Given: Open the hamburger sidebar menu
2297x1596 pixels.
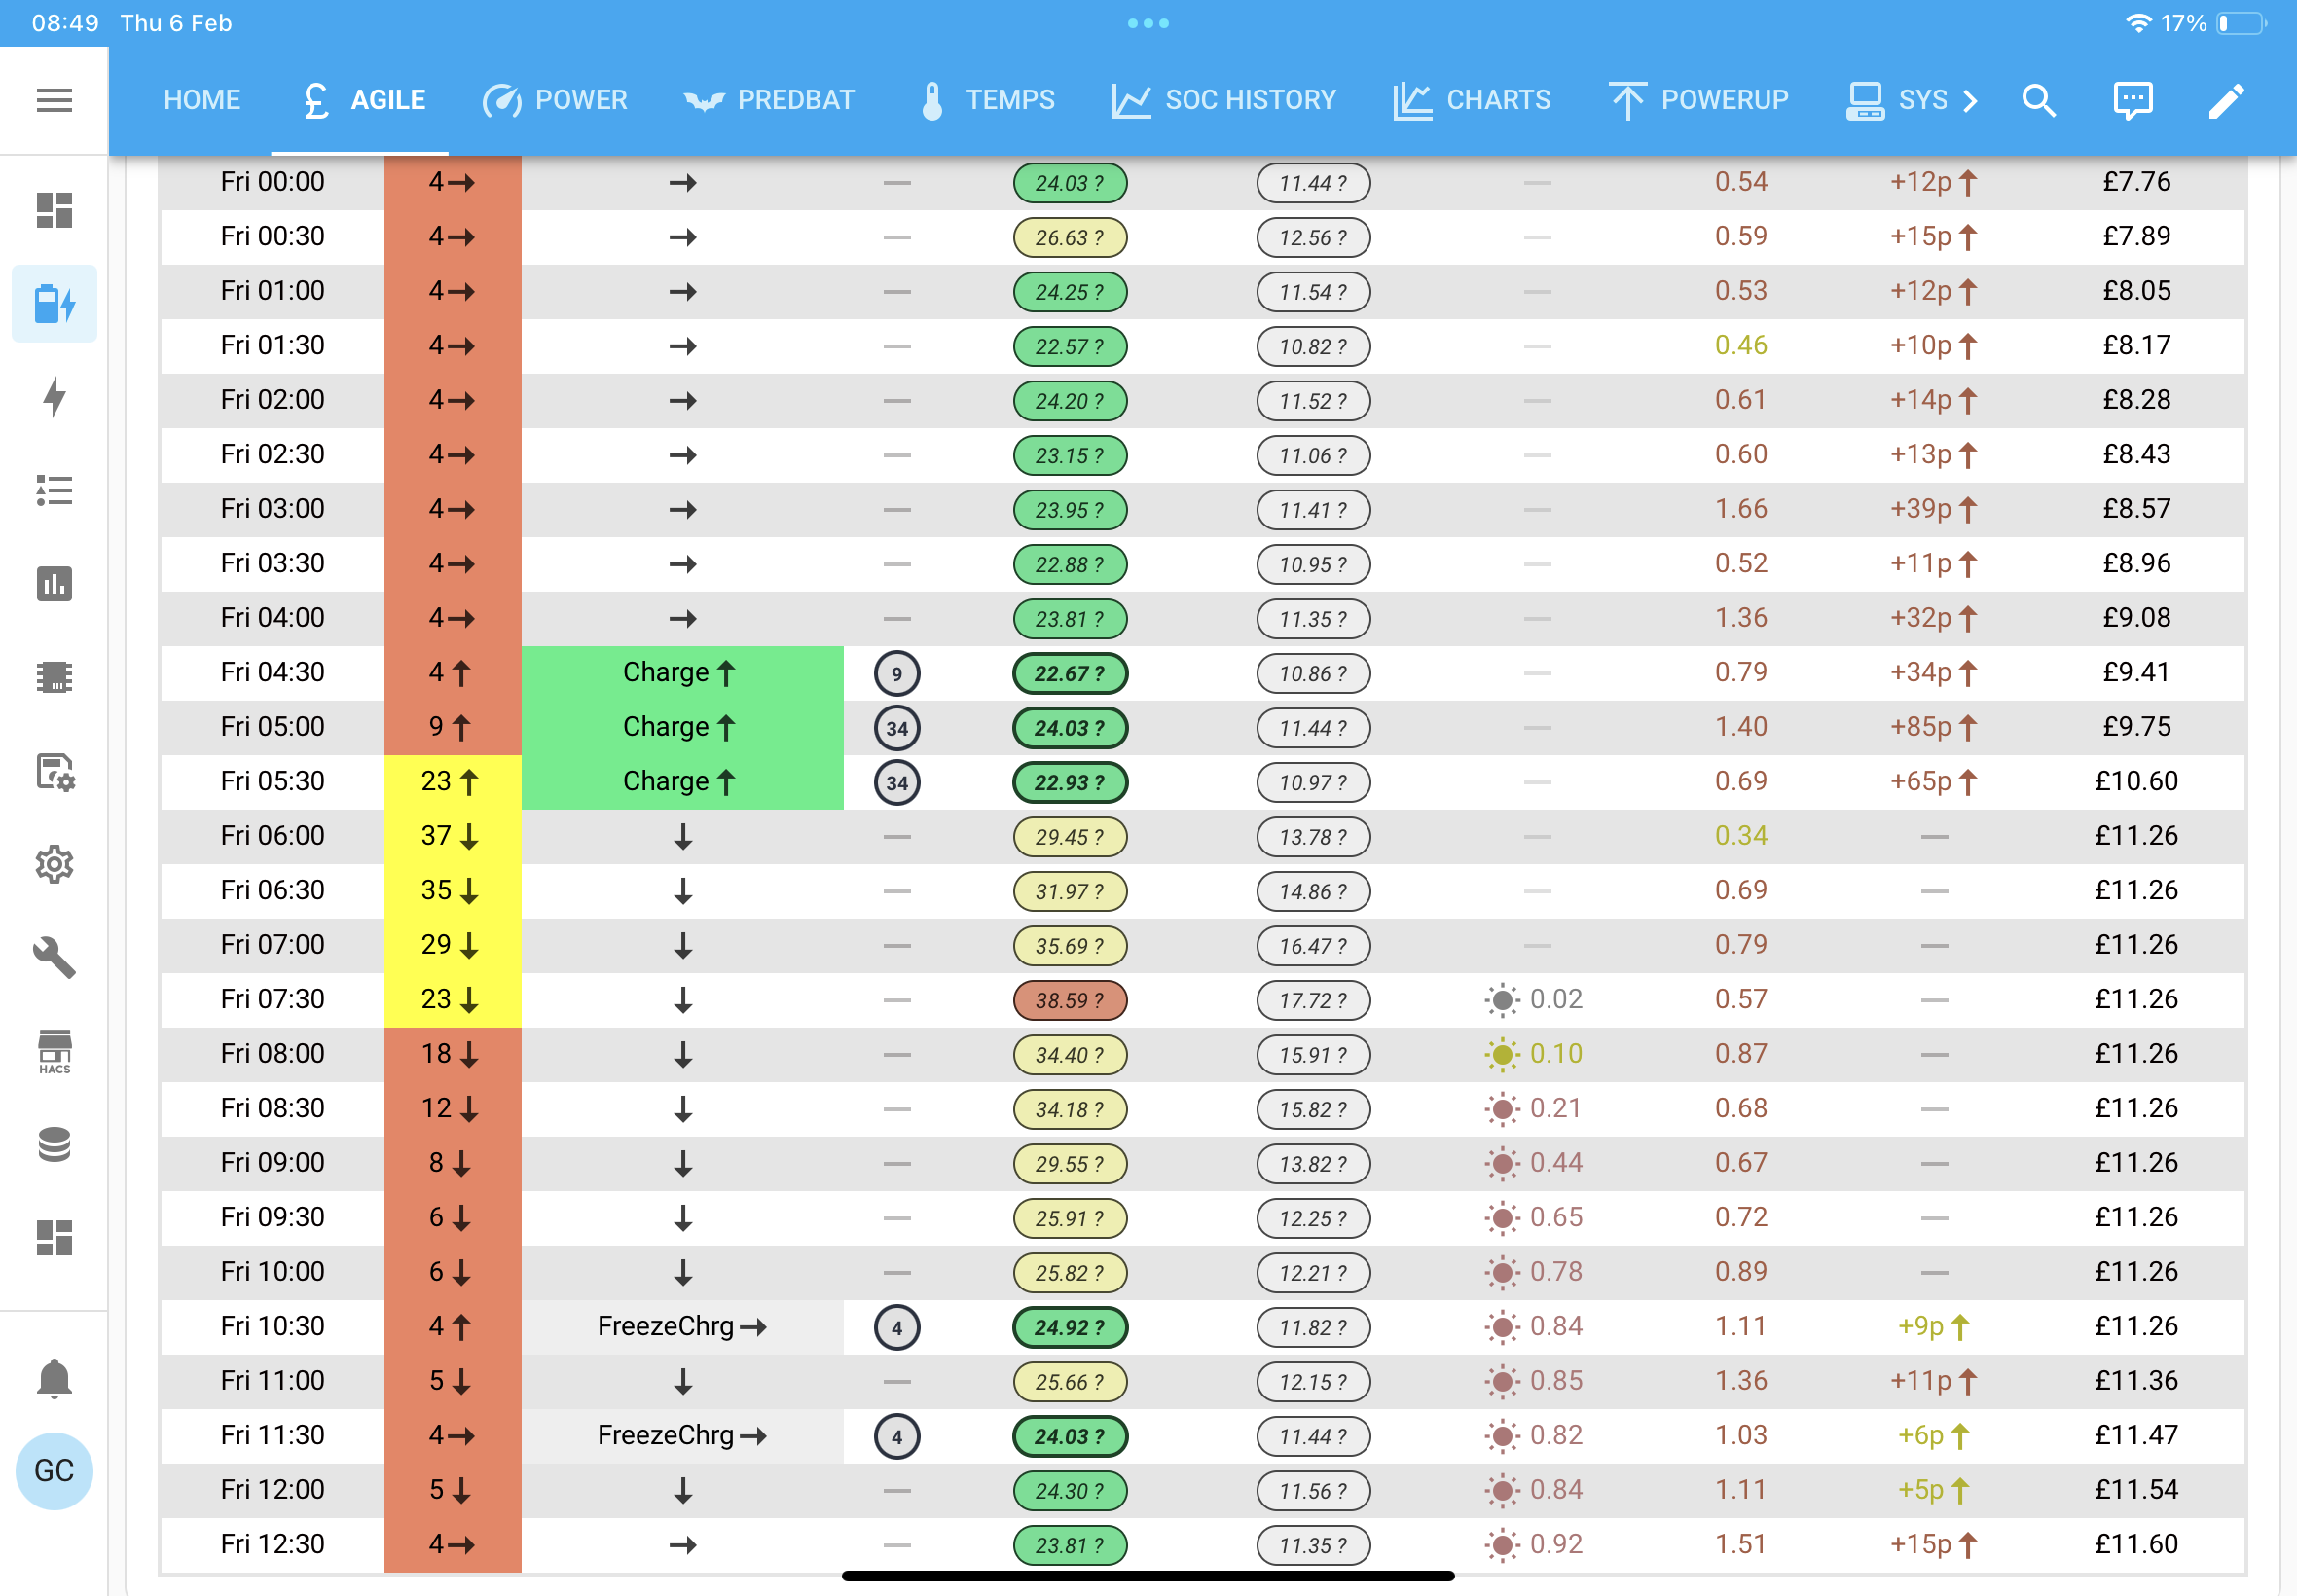Looking at the screenshot, I should pyautogui.click(x=54, y=100).
